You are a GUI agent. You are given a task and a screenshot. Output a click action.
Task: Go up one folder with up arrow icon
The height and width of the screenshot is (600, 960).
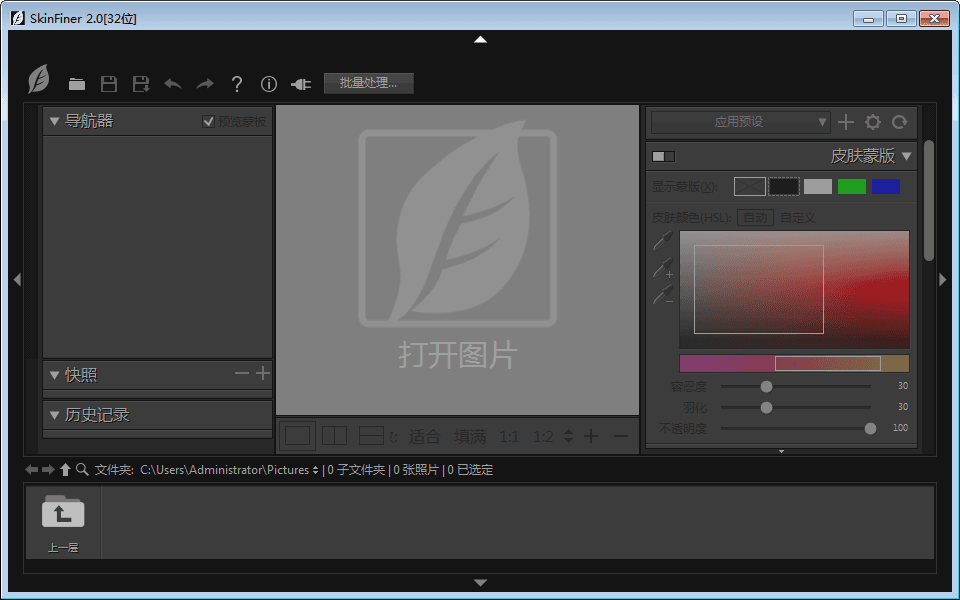66,470
